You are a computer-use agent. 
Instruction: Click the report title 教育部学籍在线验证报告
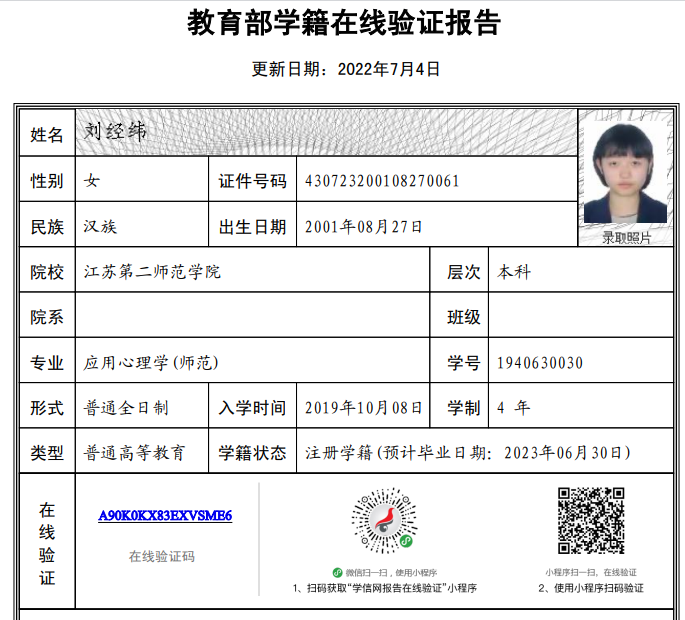(x=344, y=24)
